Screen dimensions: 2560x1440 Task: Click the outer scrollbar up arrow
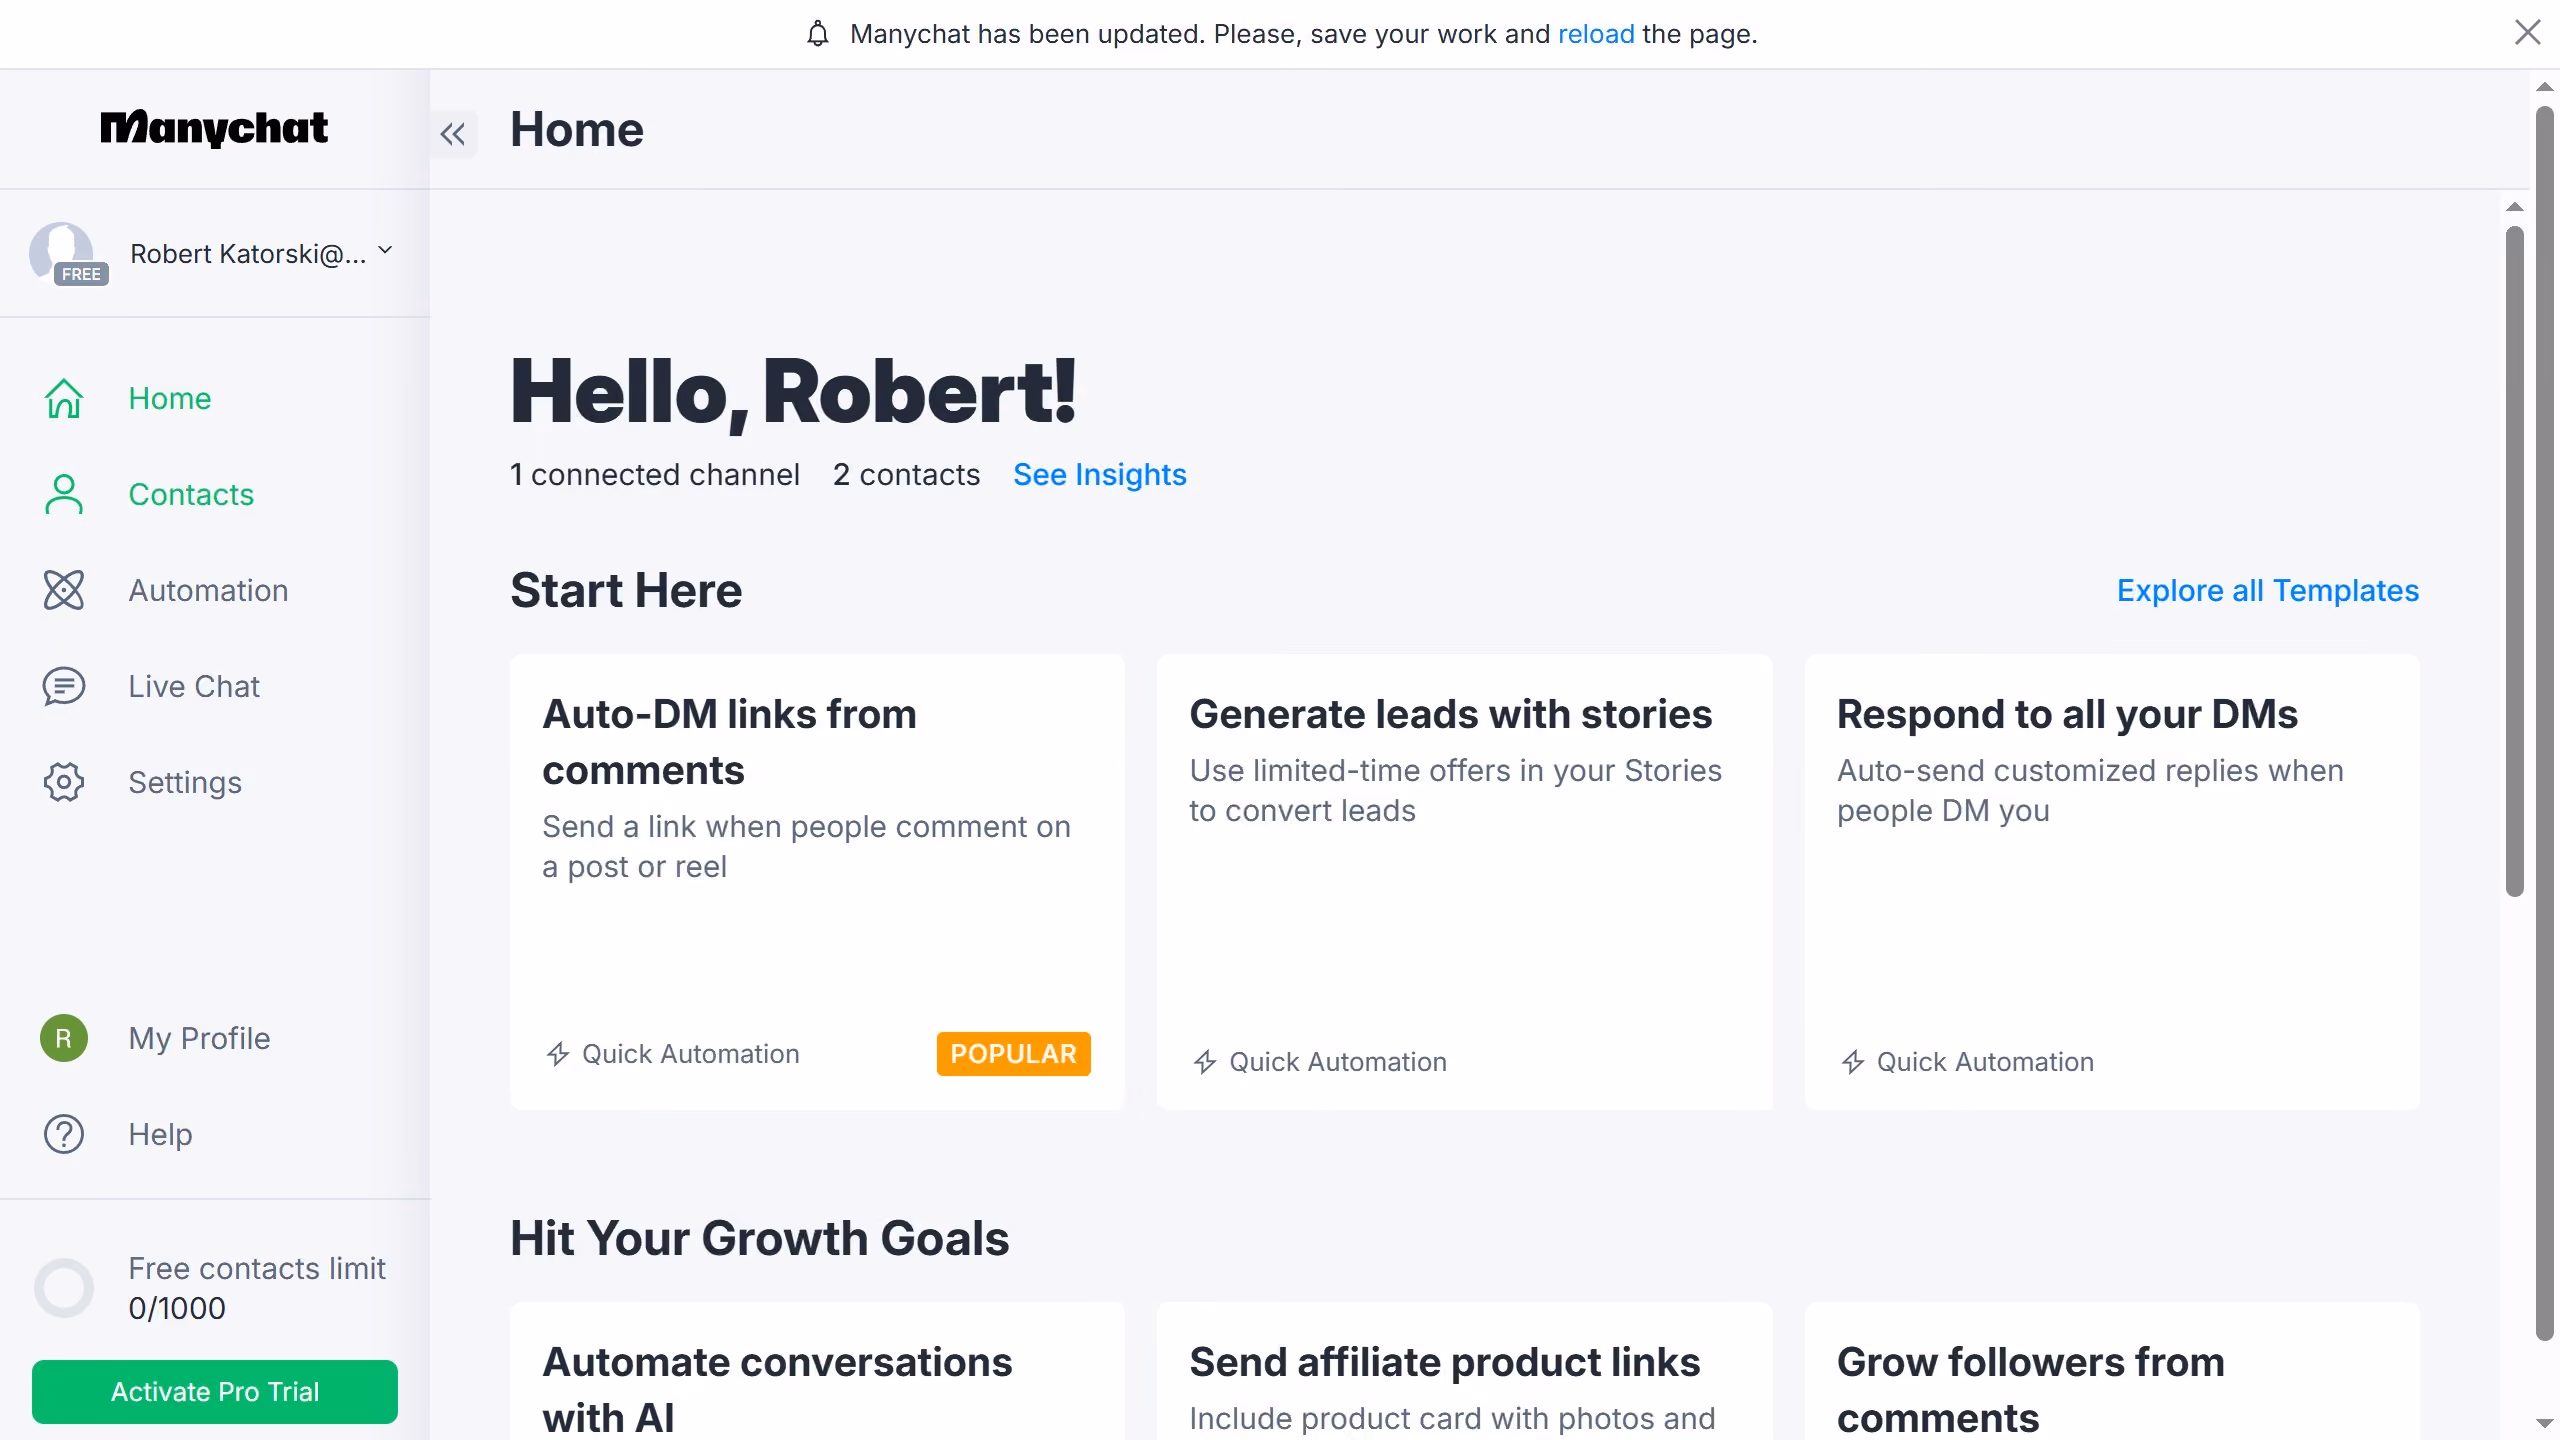tap(2545, 87)
